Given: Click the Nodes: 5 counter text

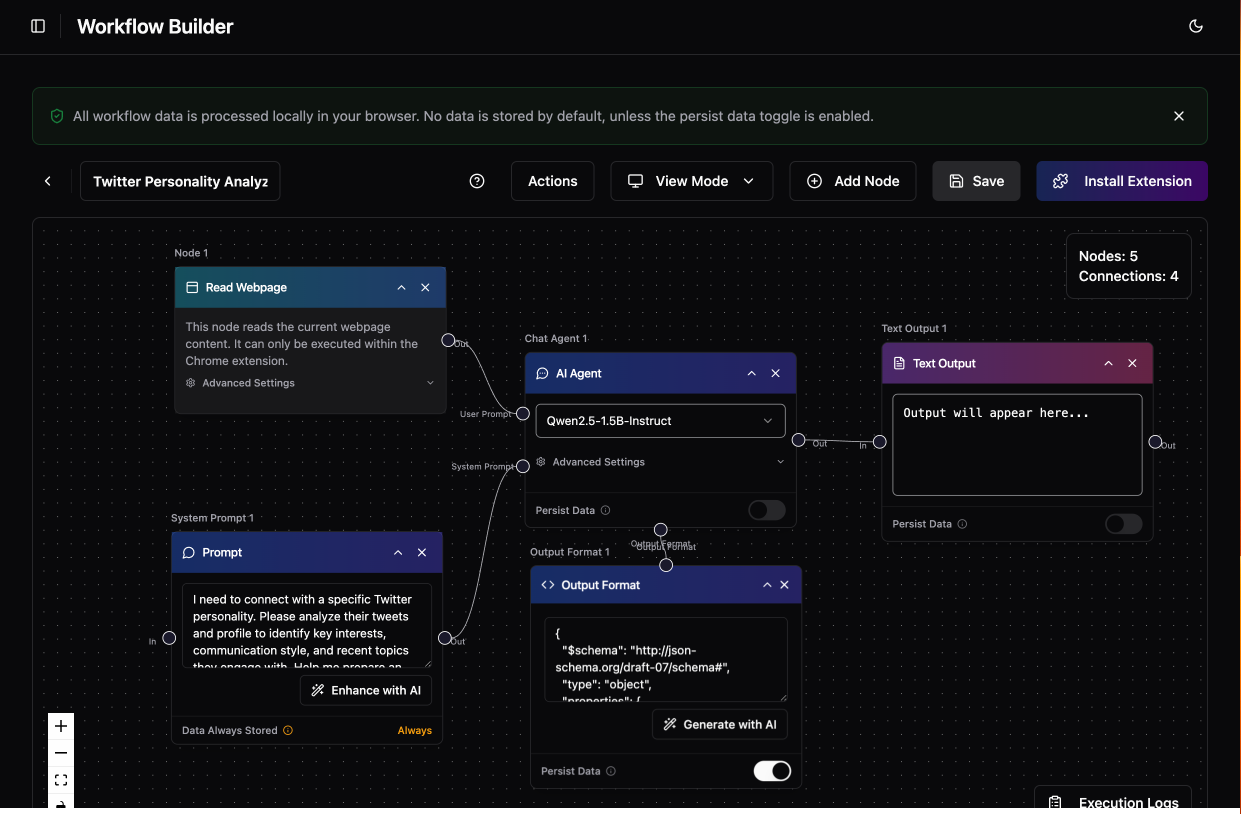Looking at the screenshot, I should coord(1109,257).
